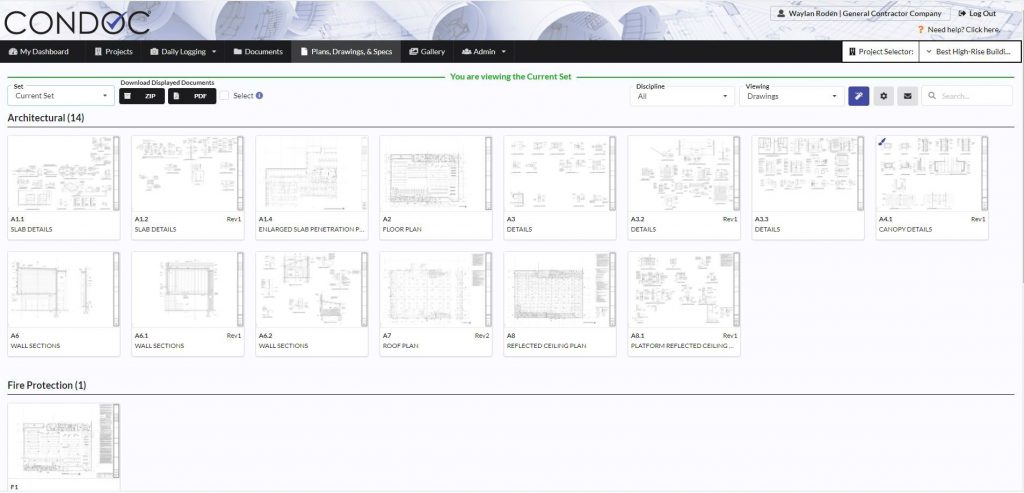Viewport: 1024px width, 493px height.
Task: Open A1.4 Enlarged Slab Penetration drawing
Action: (x=312, y=187)
